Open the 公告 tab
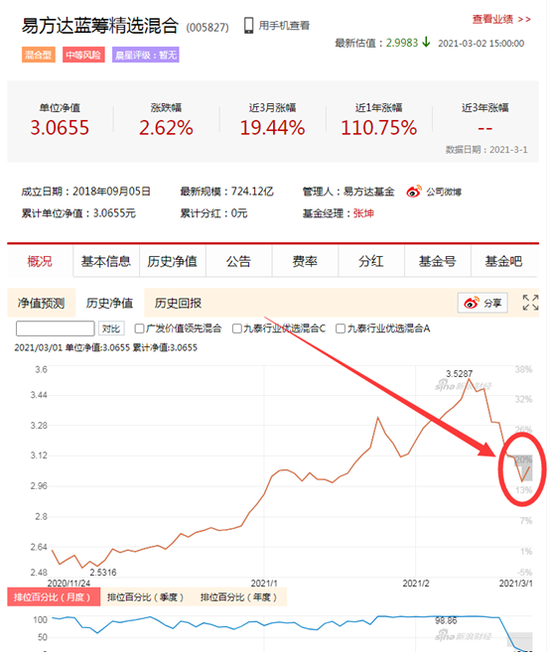 239,262
